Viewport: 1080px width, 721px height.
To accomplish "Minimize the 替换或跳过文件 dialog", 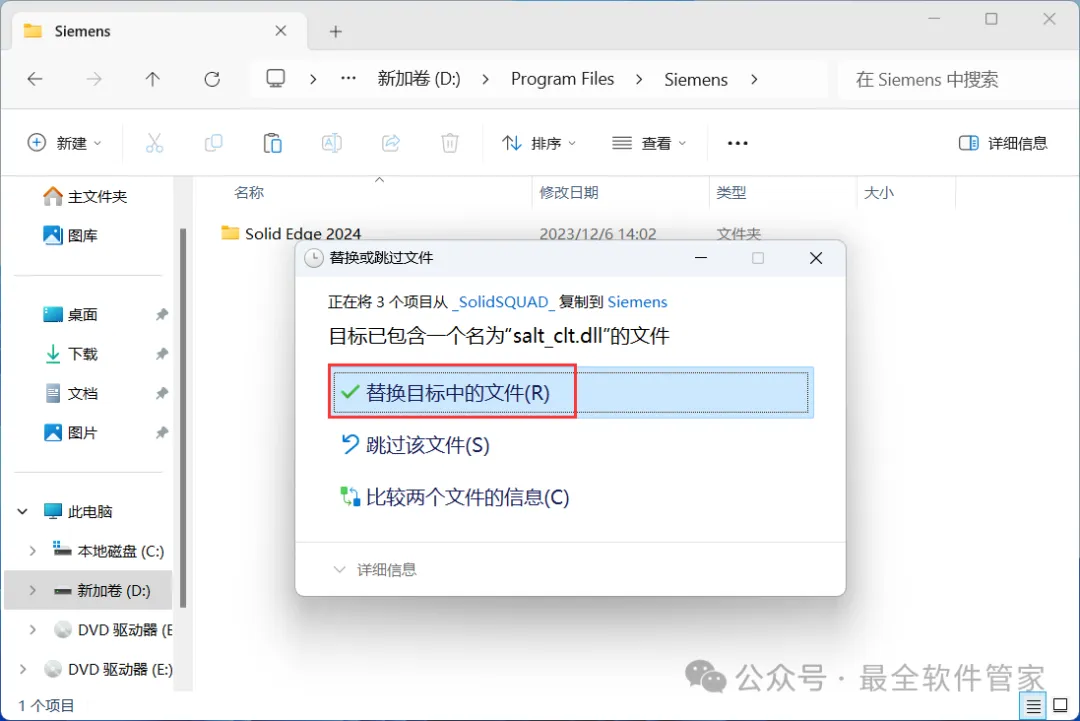I will [701, 258].
